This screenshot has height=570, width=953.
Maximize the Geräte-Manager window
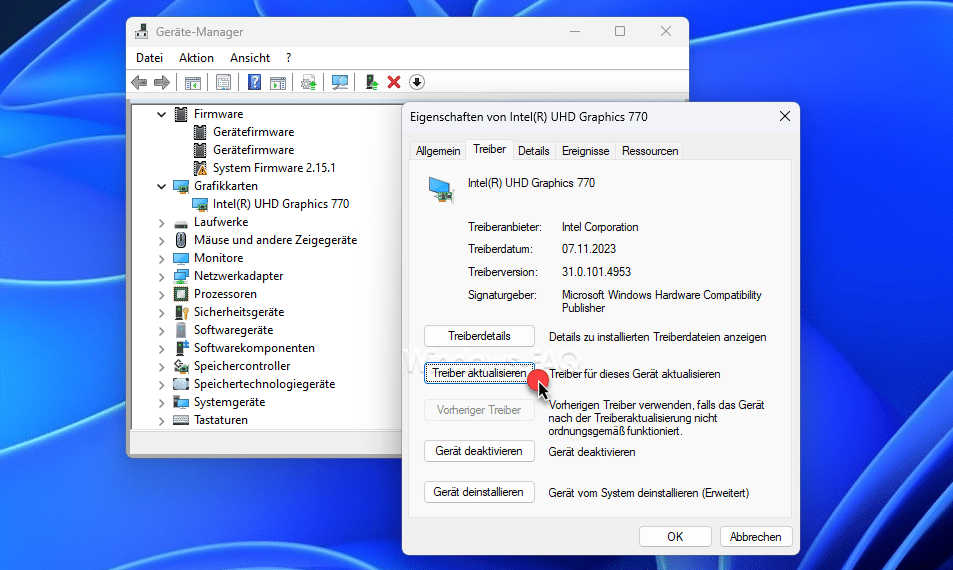[620, 31]
